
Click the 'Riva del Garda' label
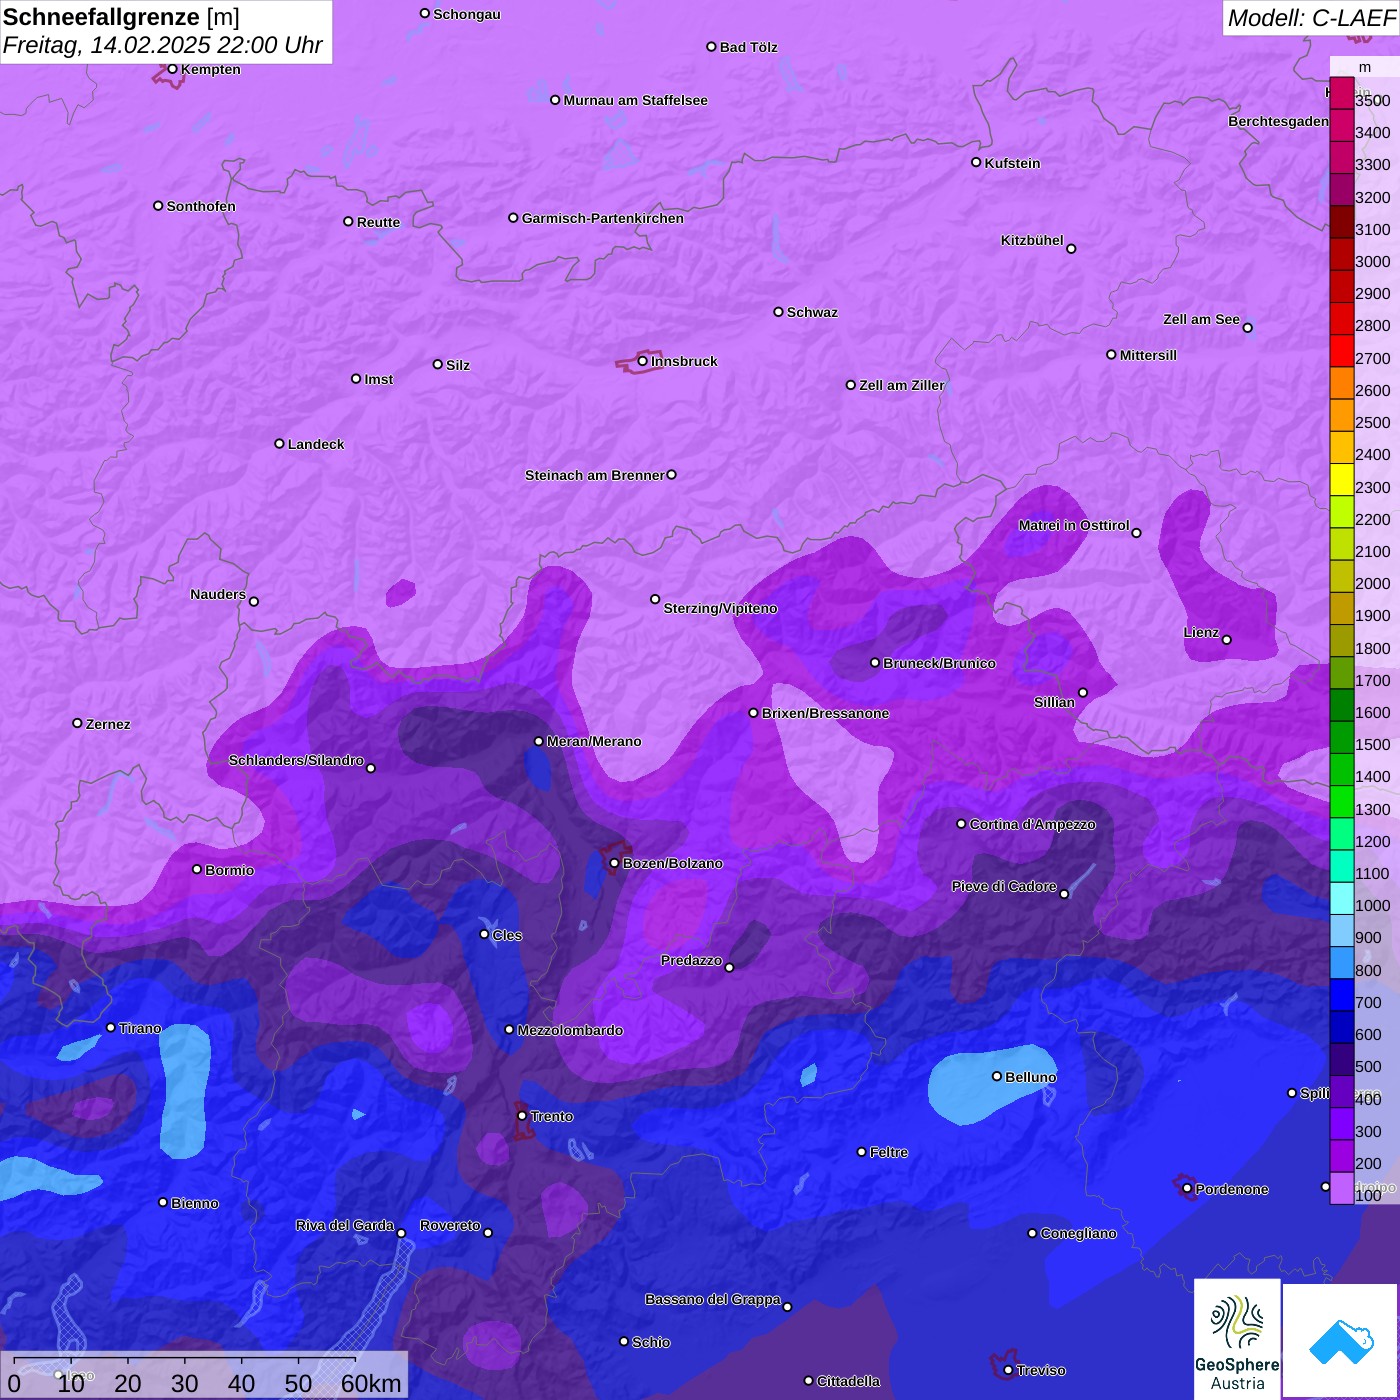coord(345,1225)
